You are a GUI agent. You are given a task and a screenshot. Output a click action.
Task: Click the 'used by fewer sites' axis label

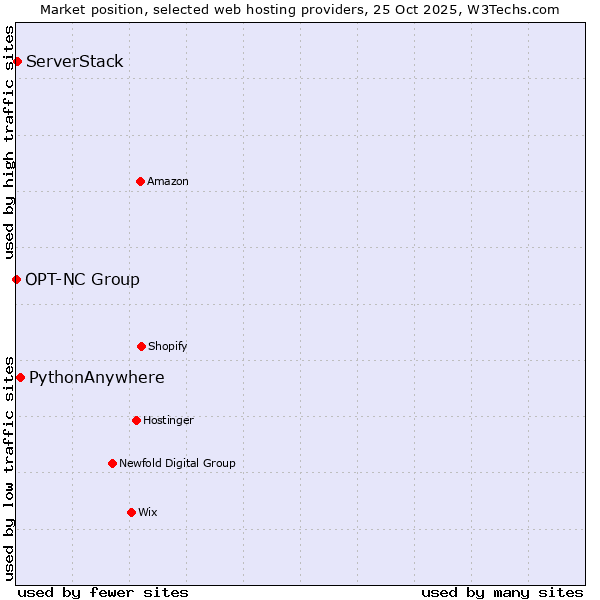(103, 592)
